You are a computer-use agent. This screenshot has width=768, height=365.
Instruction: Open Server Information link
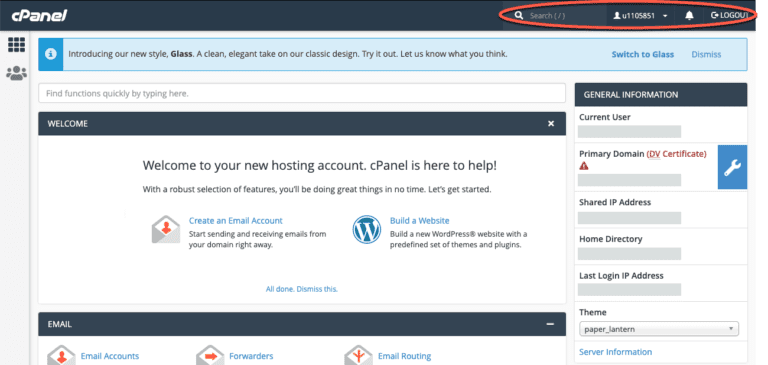pyautogui.click(x=615, y=352)
